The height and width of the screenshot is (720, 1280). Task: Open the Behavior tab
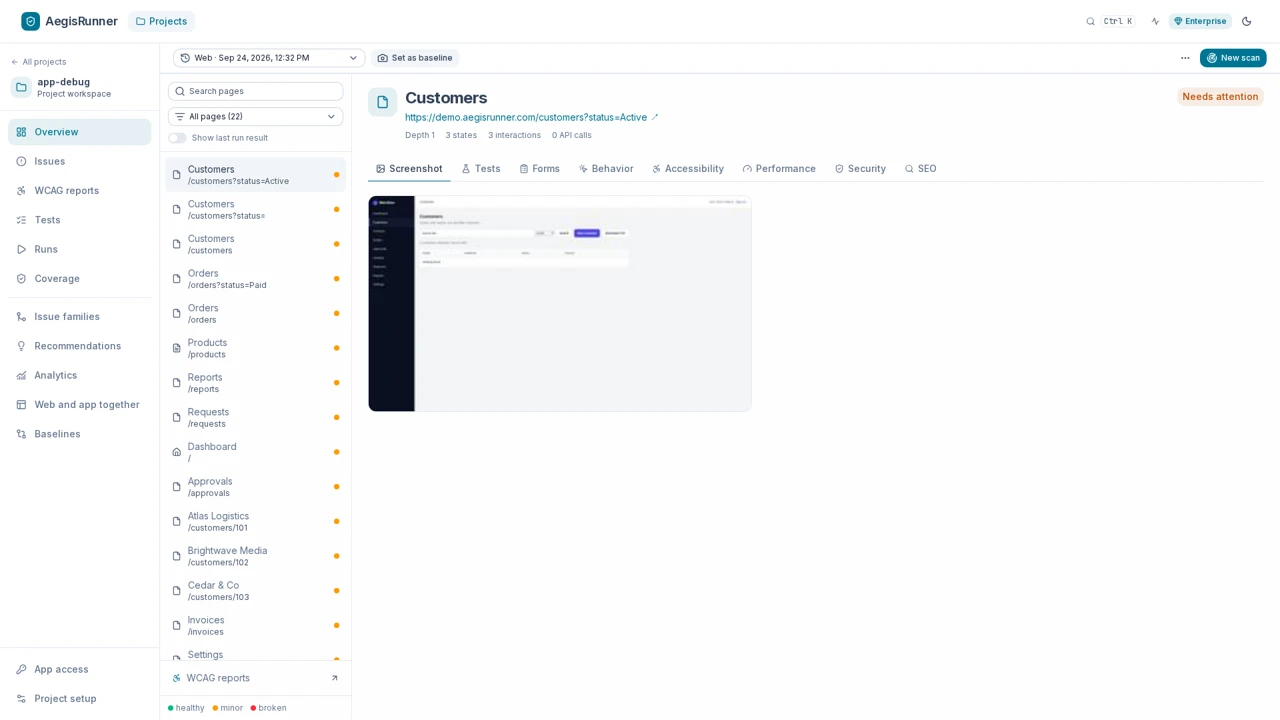click(x=605, y=169)
